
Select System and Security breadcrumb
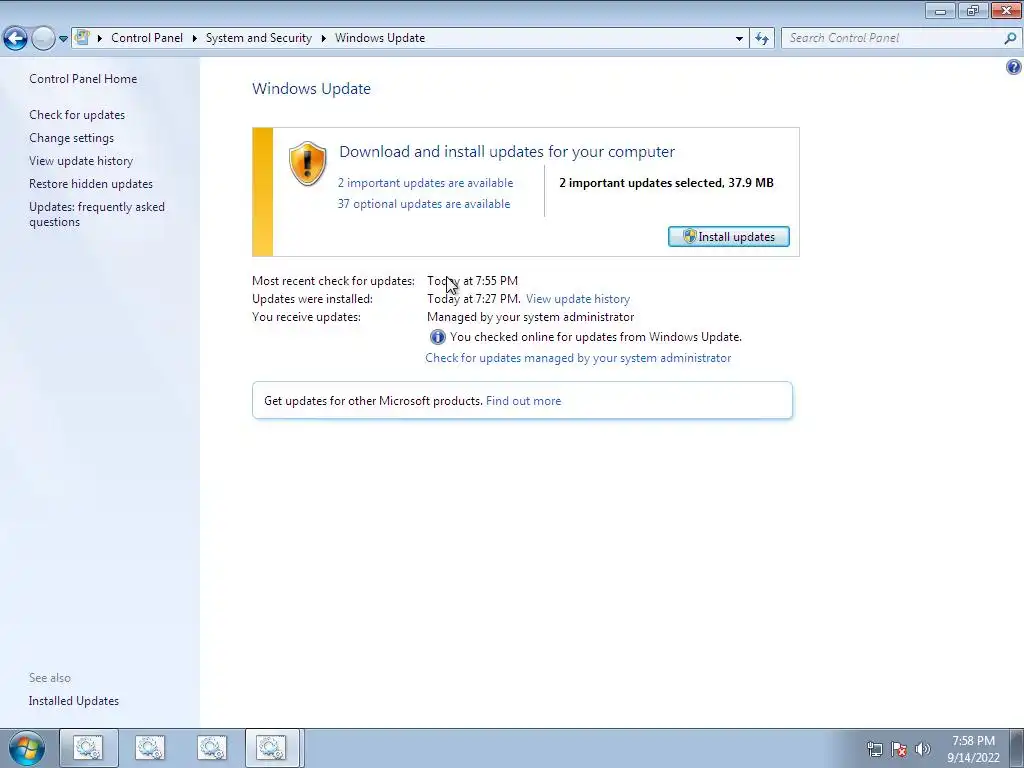click(x=259, y=38)
